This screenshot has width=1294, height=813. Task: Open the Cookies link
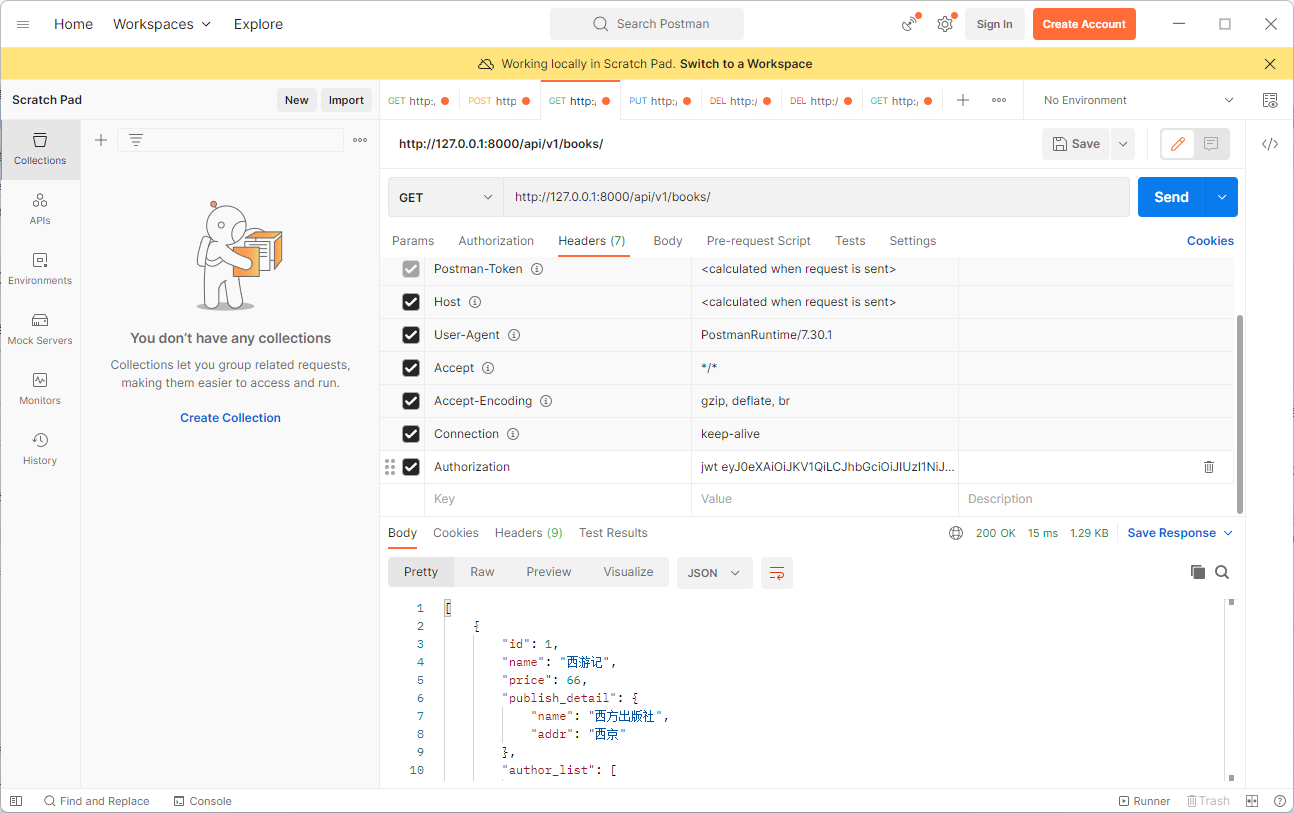tap(1210, 241)
